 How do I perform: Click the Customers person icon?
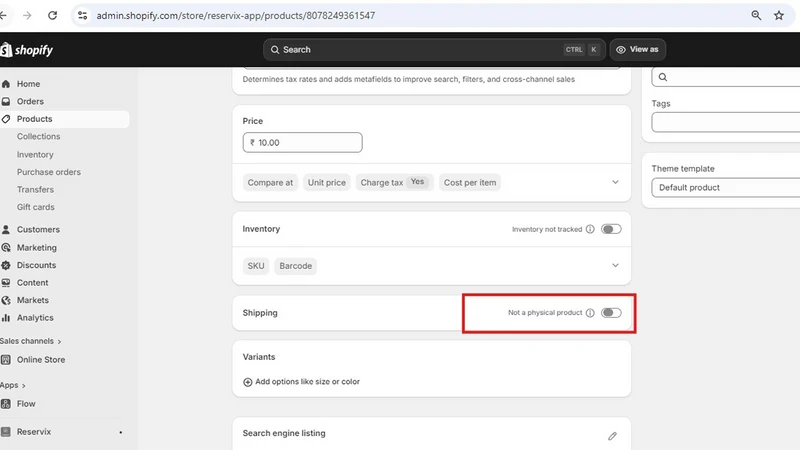coord(6,230)
